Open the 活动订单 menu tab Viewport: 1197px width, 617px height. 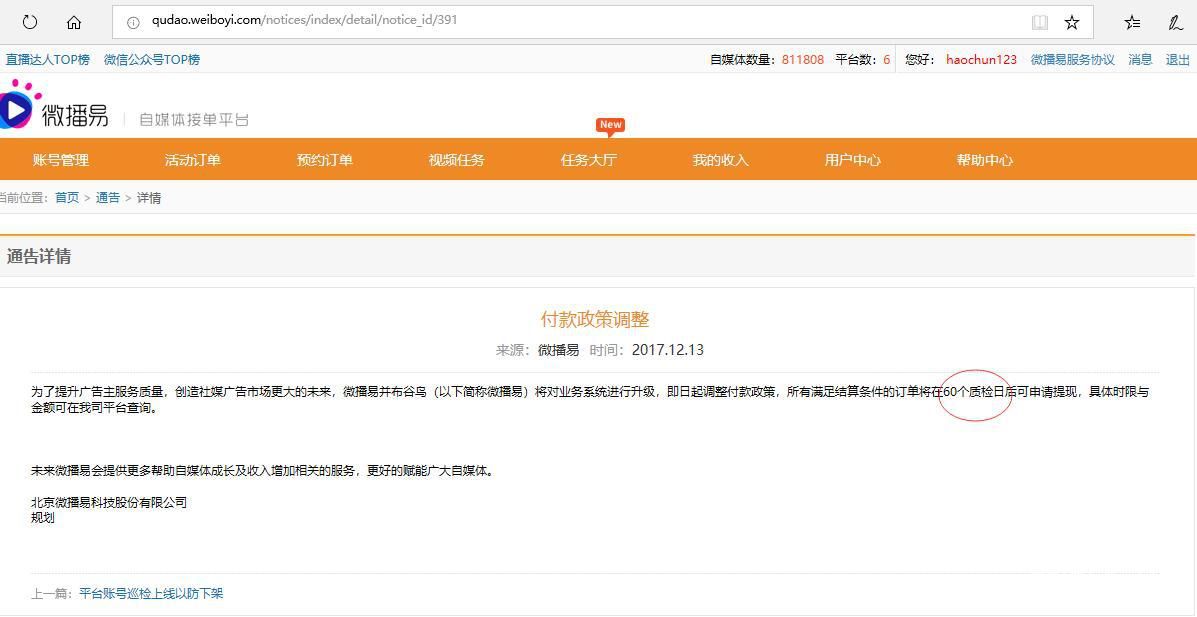pos(193,160)
